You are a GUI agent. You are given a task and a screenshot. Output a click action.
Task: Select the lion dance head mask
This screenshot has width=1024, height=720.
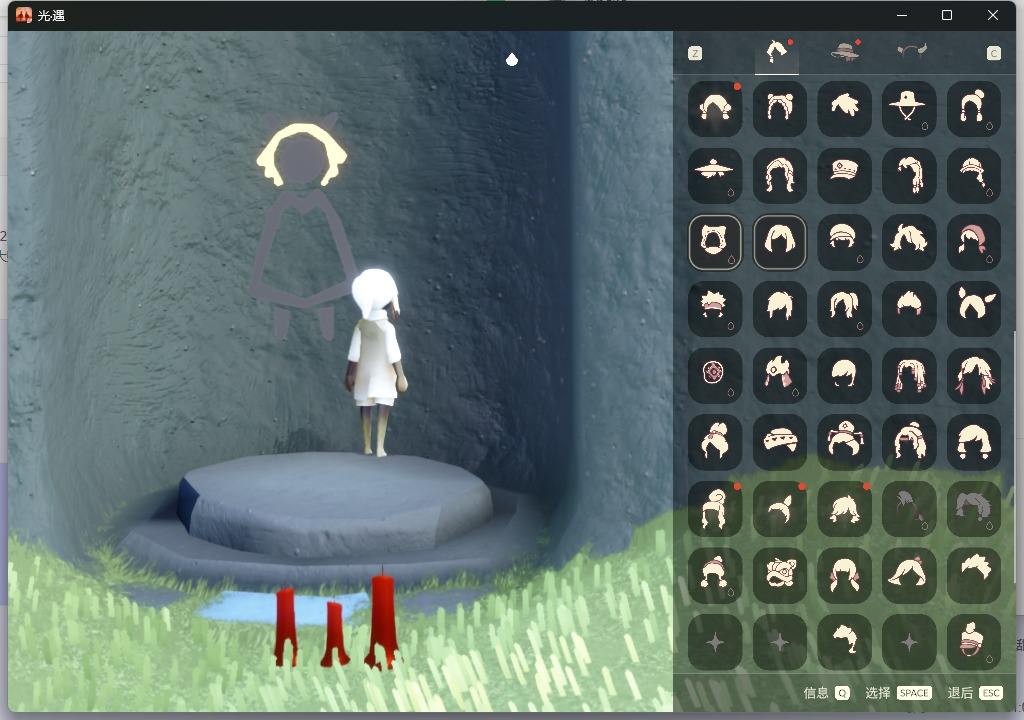click(779, 575)
